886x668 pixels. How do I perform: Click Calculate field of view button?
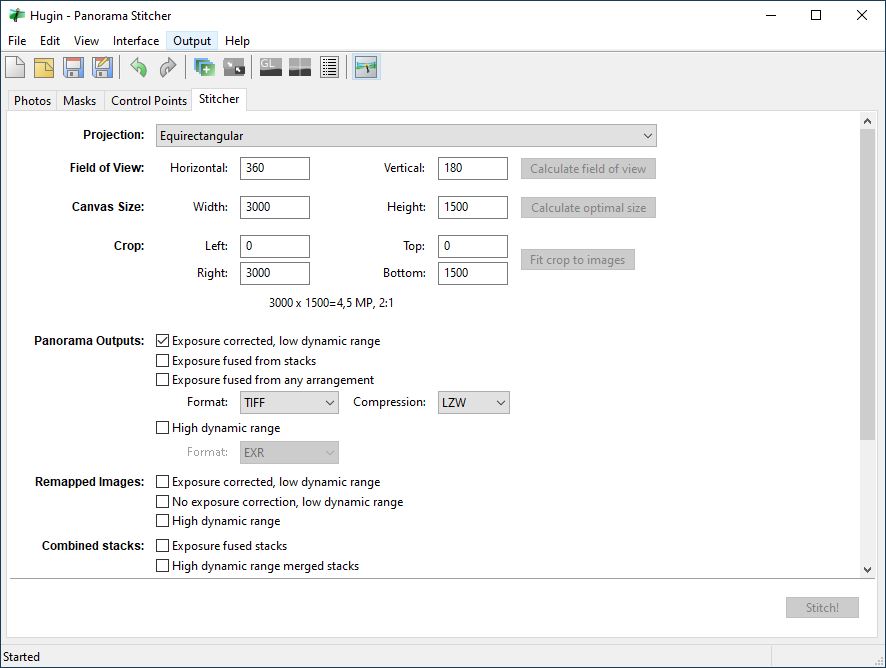(x=588, y=169)
